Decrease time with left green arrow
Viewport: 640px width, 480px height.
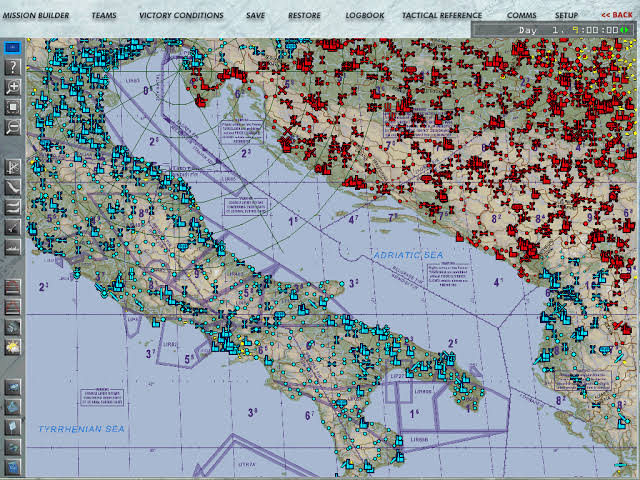pos(622,30)
